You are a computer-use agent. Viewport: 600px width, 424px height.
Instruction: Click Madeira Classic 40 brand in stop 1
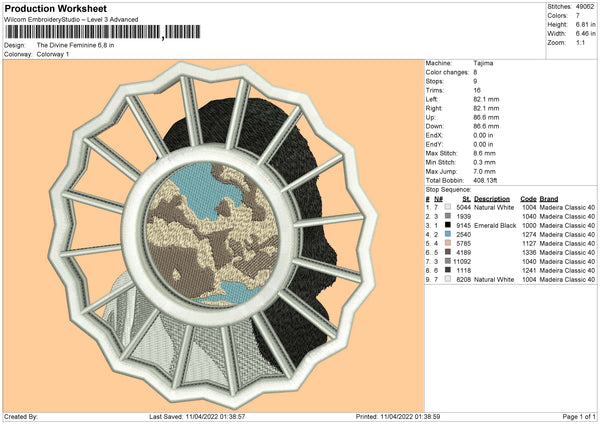(x=567, y=207)
